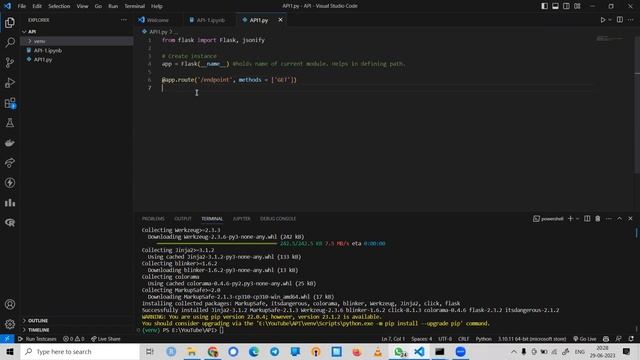This screenshot has width=640, height=360.
Task: Expand the TIMELINE section
Action: click(x=77, y=330)
